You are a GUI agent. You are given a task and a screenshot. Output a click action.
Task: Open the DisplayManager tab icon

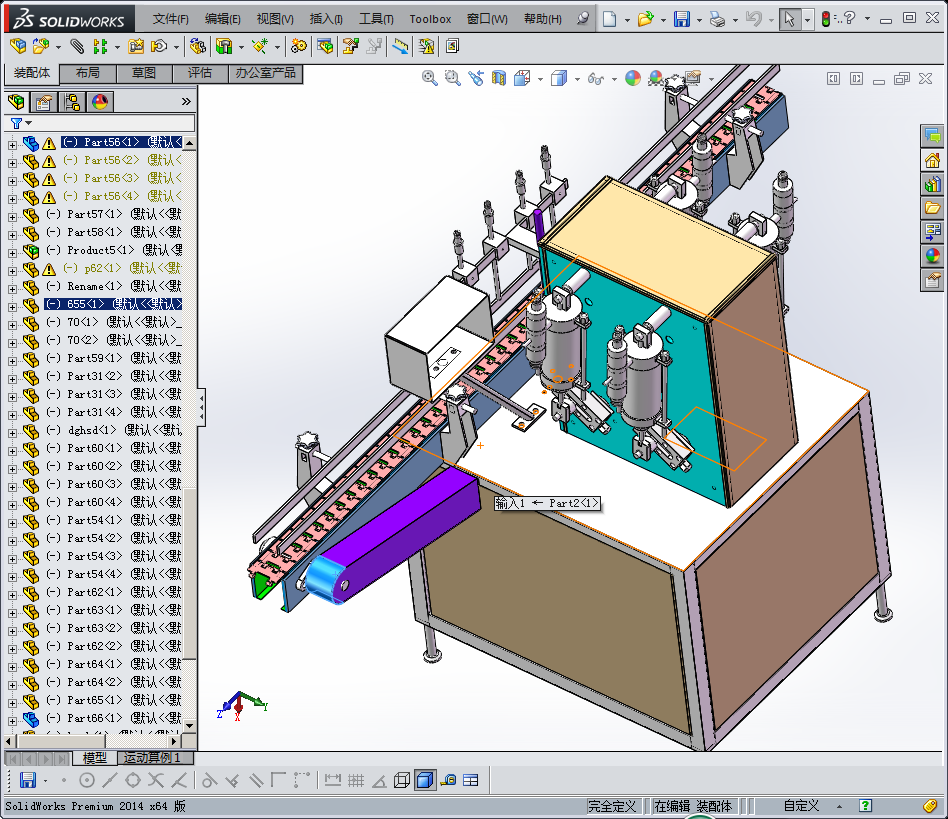(x=99, y=101)
